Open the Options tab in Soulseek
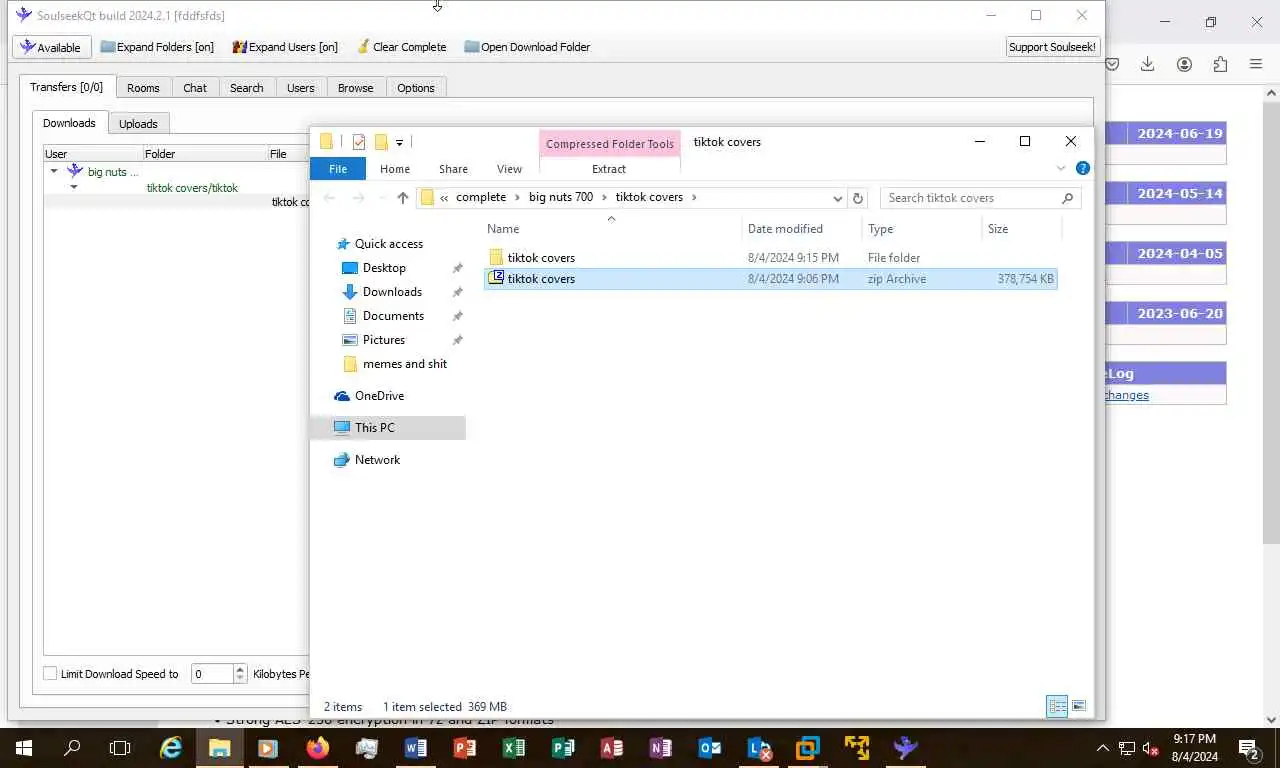The width and height of the screenshot is (1280, 768). click(416, 88)
